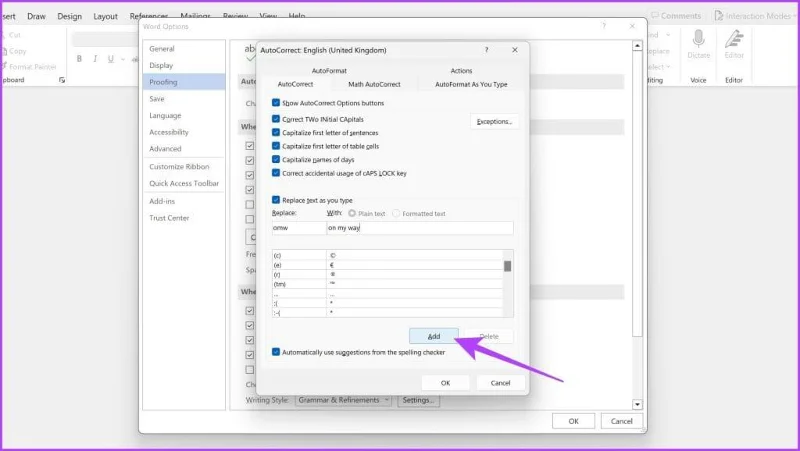The width and height of the screenshot is (800, 451).
Task: Click the AutoCorrect dialog help question mark
Action: click(486, 49)
